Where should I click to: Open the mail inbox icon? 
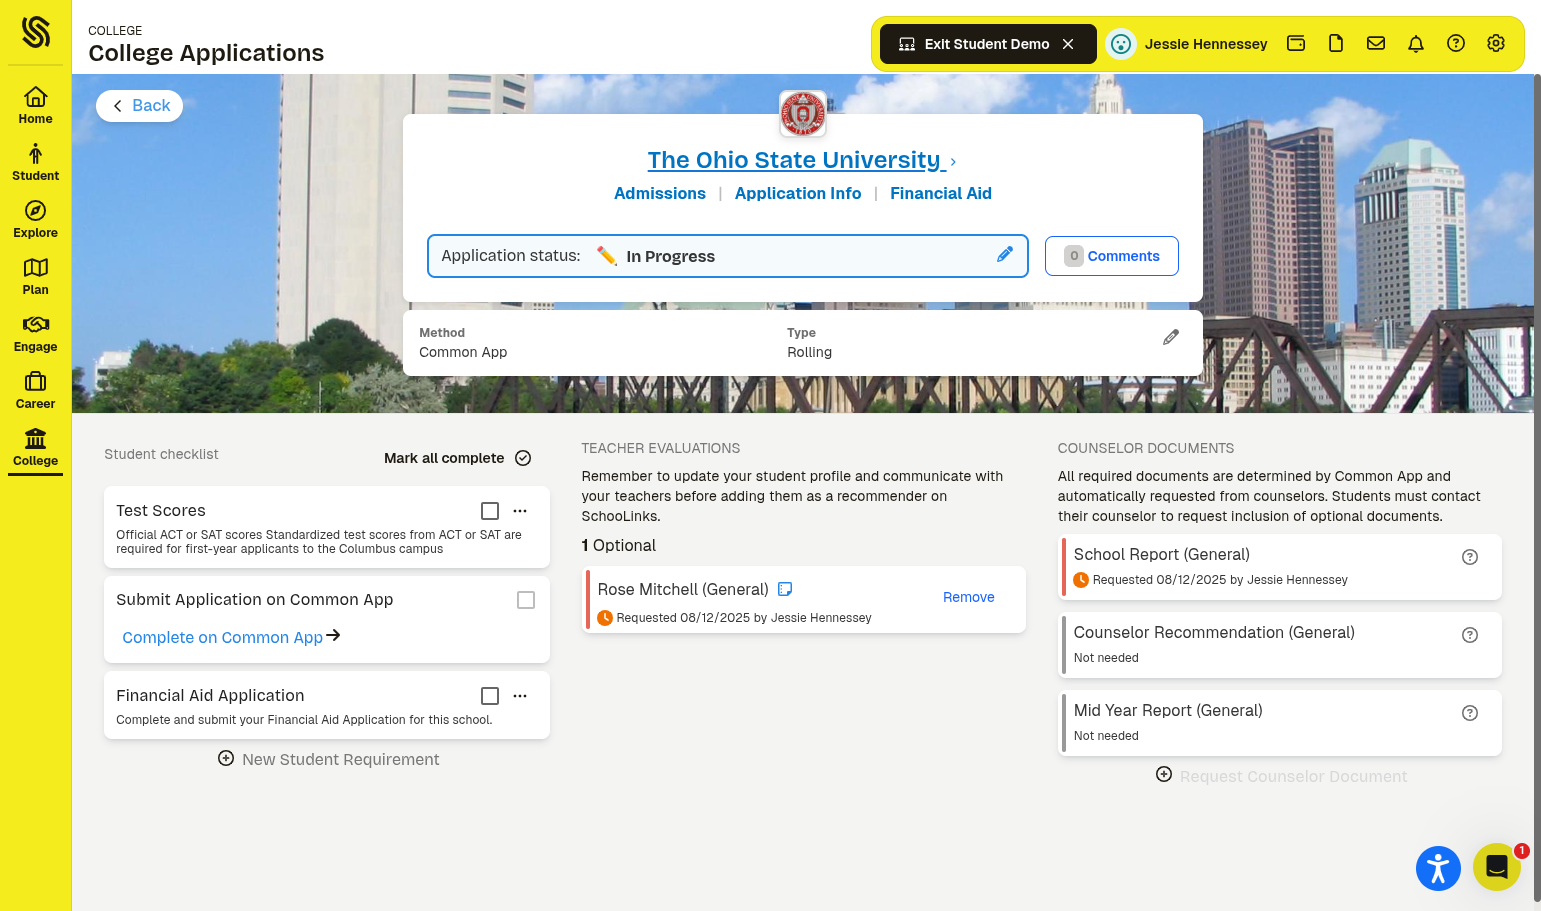[x=1376, y=43]
